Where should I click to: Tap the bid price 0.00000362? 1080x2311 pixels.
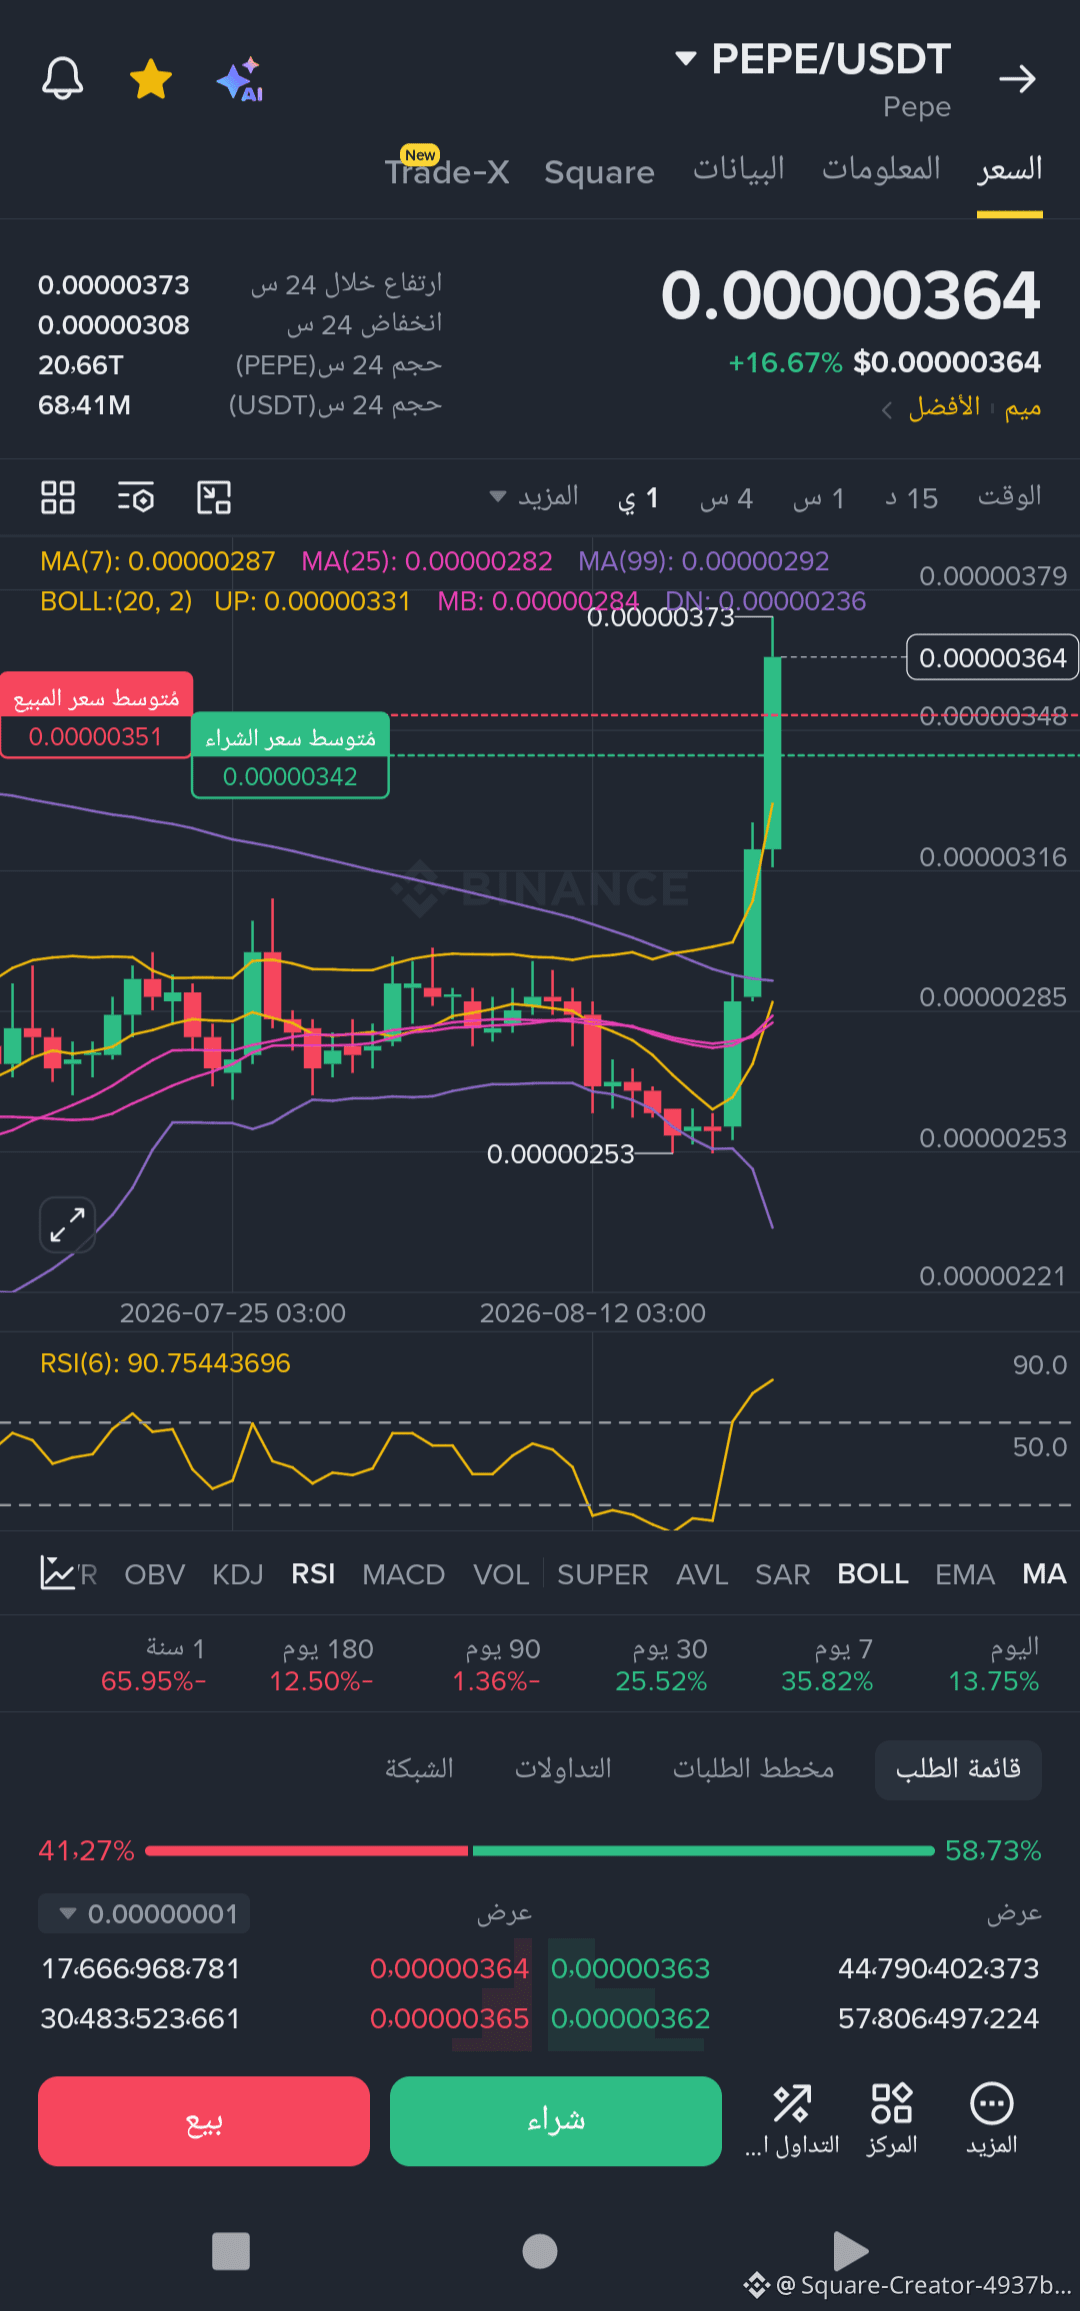pyautogui.click(x=630, y=2018)
